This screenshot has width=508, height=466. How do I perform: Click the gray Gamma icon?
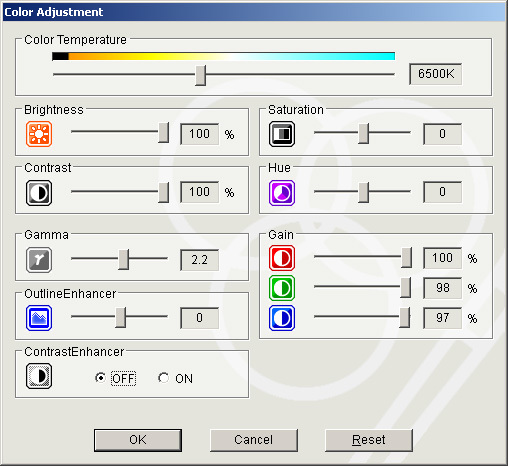pyautogui.click(x=39, y=260)
